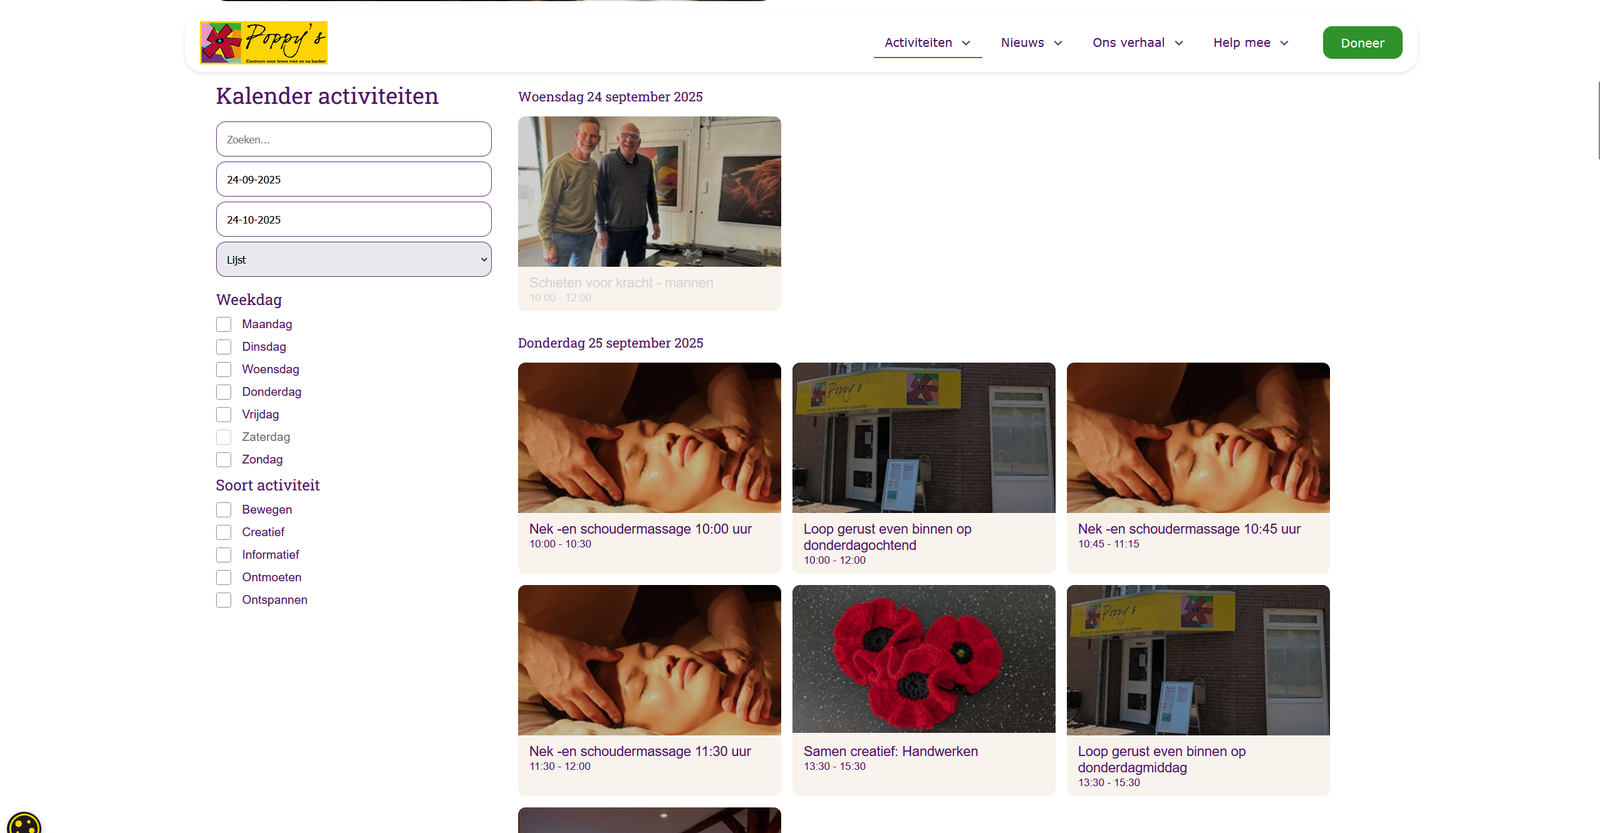This screenshot has width=1600, height=833.
Task: Expand the Activiteiten menu
Action: 927,43
